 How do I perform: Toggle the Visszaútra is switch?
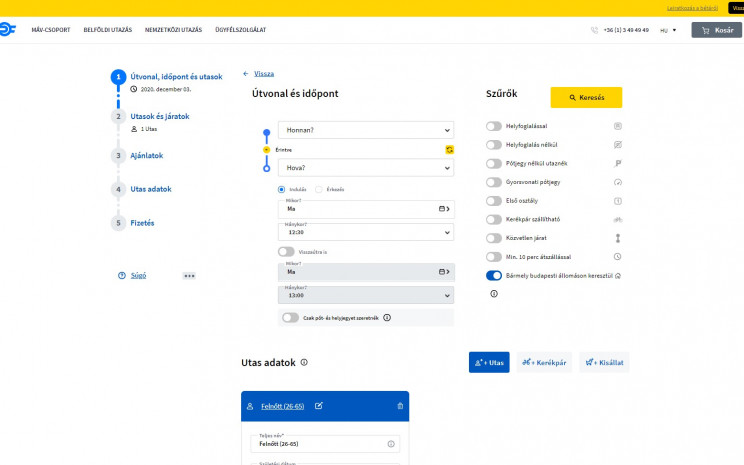[x=286, y=252]
